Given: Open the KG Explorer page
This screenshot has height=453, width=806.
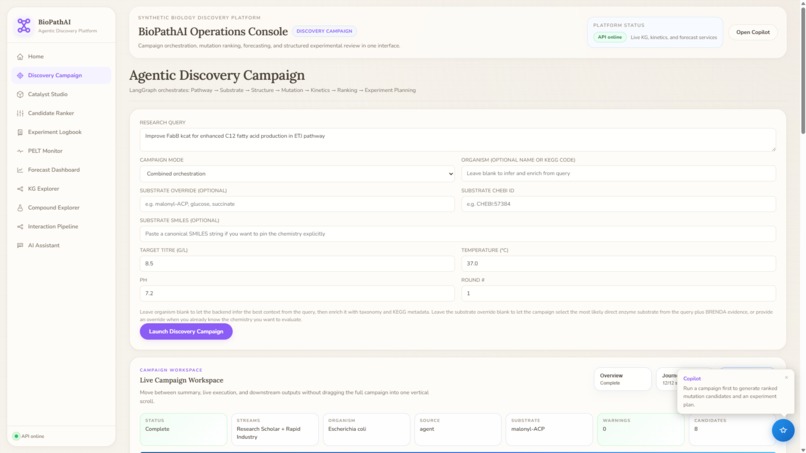Looking at the screenshot, I should tap(61, 189).
